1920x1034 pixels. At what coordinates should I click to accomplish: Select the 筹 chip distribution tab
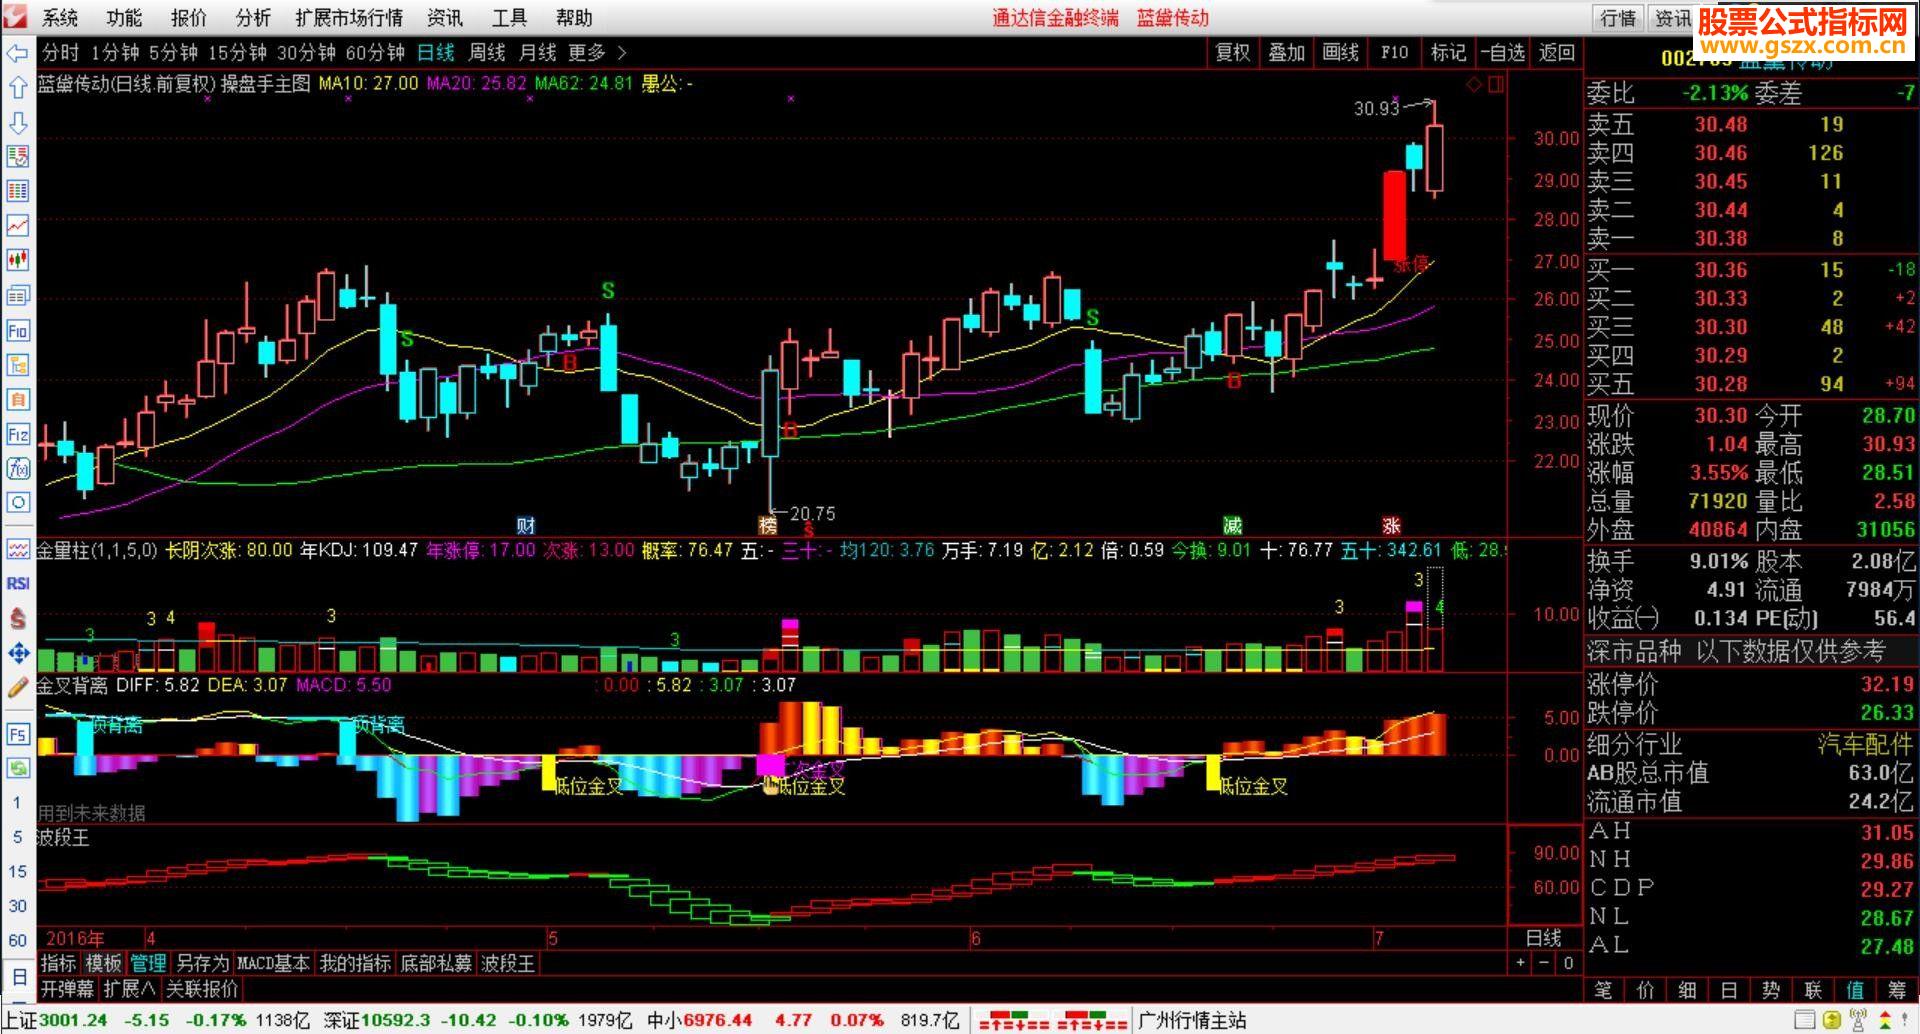coord(1897,990)
